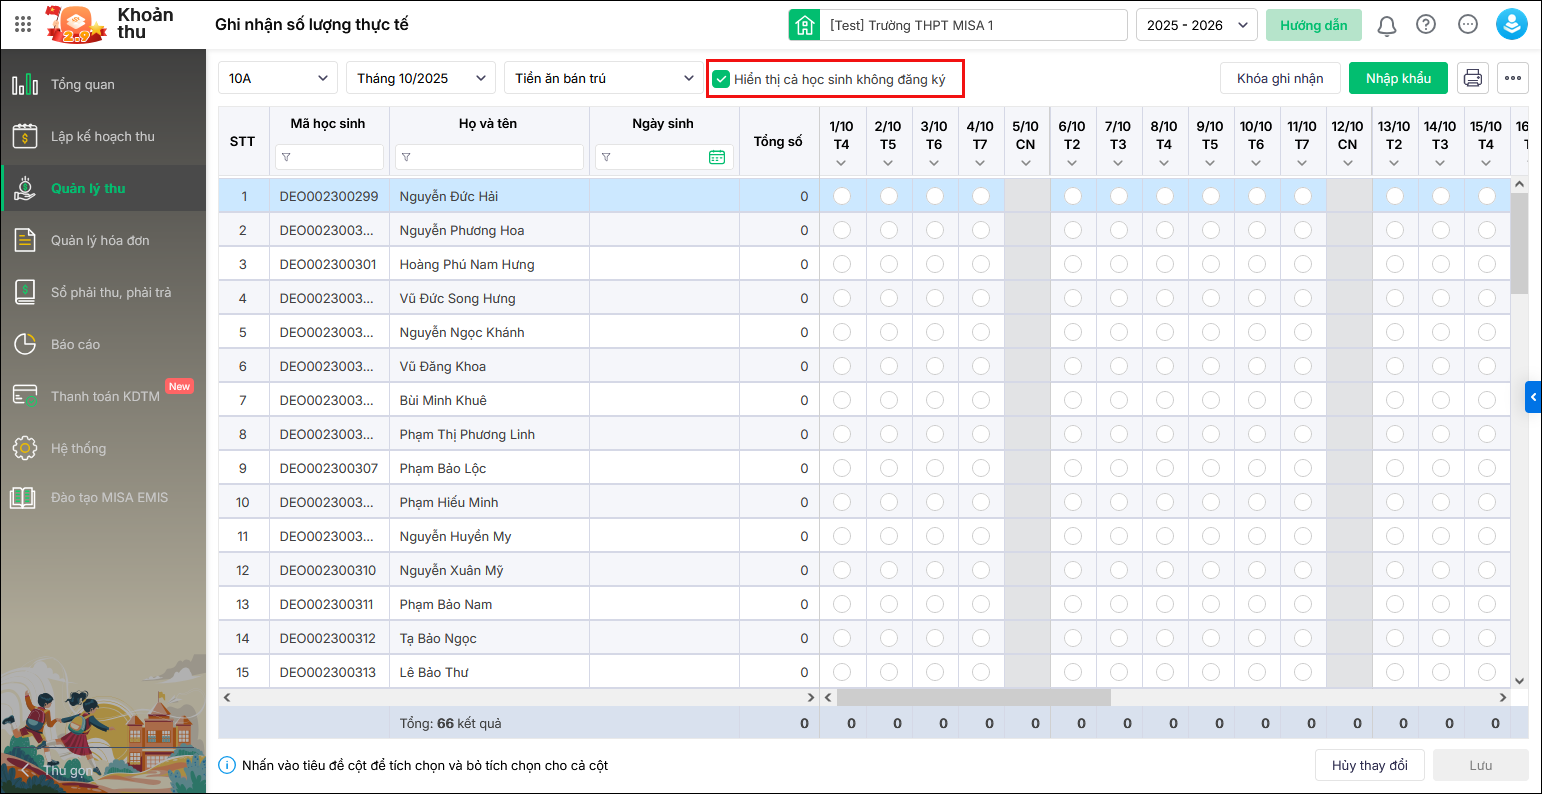The width and height of the screenshot is (1542, 794).
Task: Open the user avatar profile icon
Action: (1511, 25)
